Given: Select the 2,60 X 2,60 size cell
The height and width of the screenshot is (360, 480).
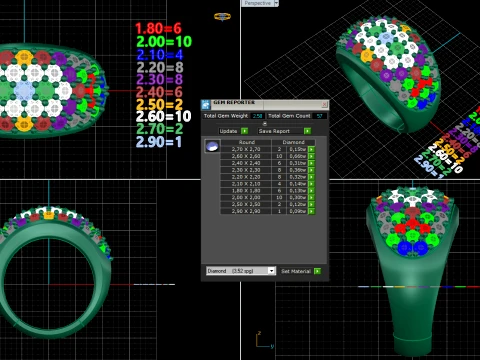Looking at the screenshot, I should (246, 156).
